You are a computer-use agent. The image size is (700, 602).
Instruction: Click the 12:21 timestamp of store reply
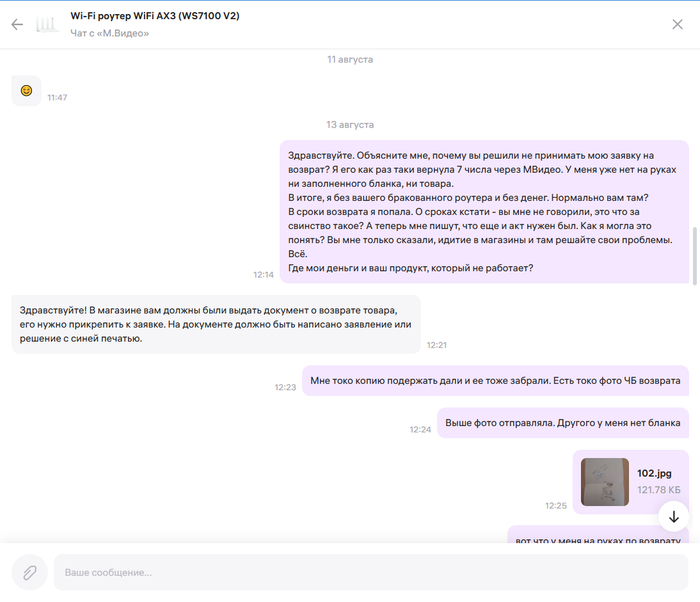pos(436,345)
